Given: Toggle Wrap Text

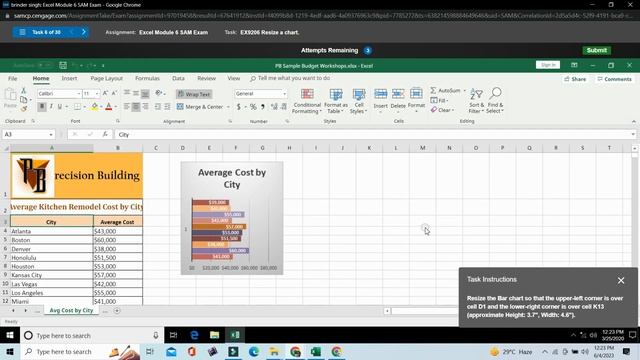Looking at the screenshot, I should click(194, 94).
